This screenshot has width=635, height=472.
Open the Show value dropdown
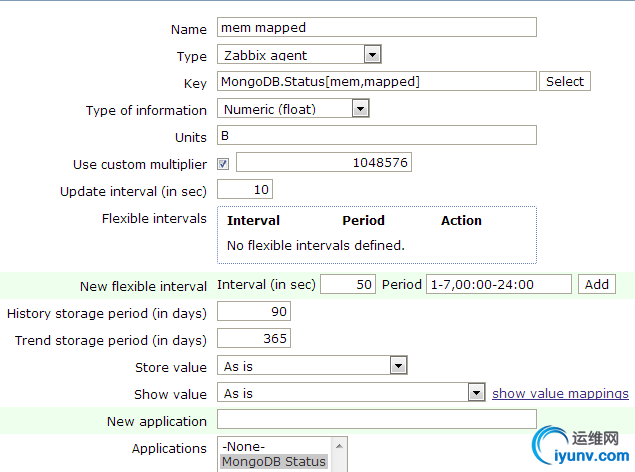(x=352, y=393)
